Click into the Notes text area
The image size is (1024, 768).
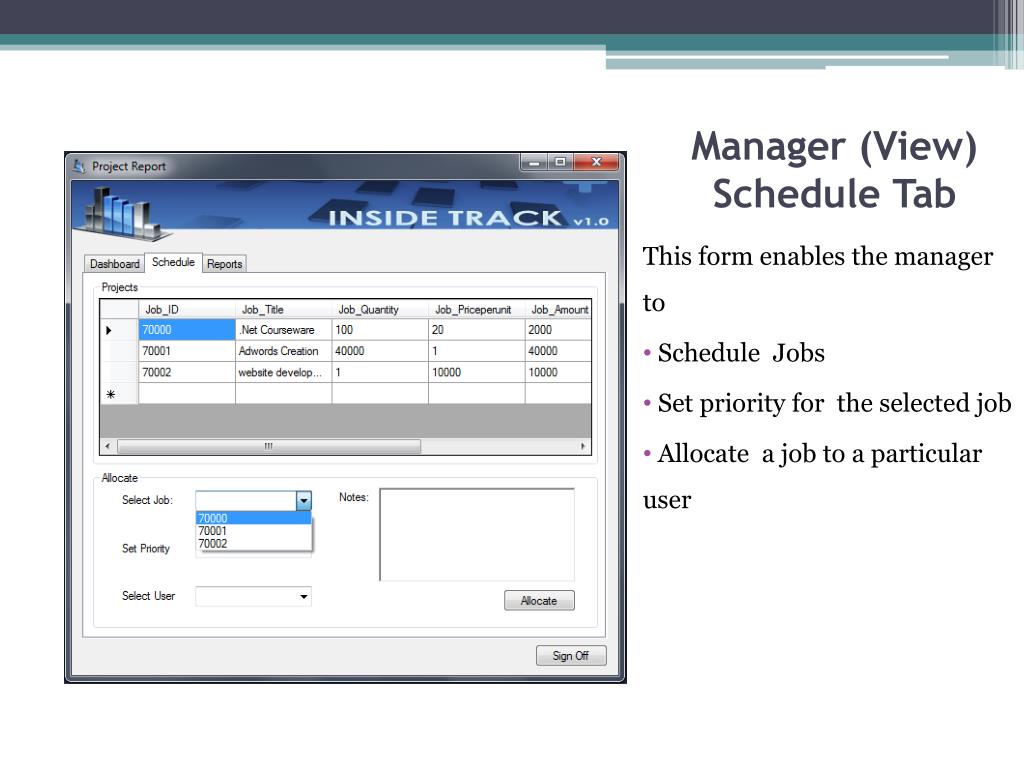pos(477,535)
